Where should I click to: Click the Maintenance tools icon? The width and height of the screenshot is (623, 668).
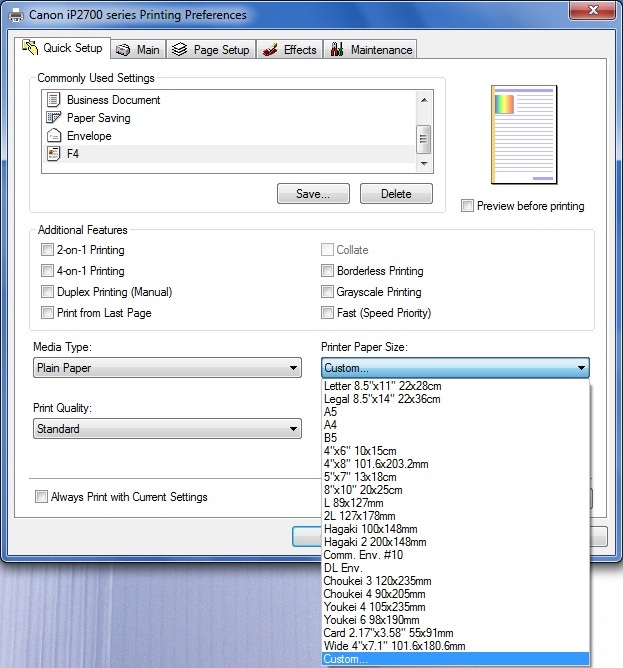[337, 49]
